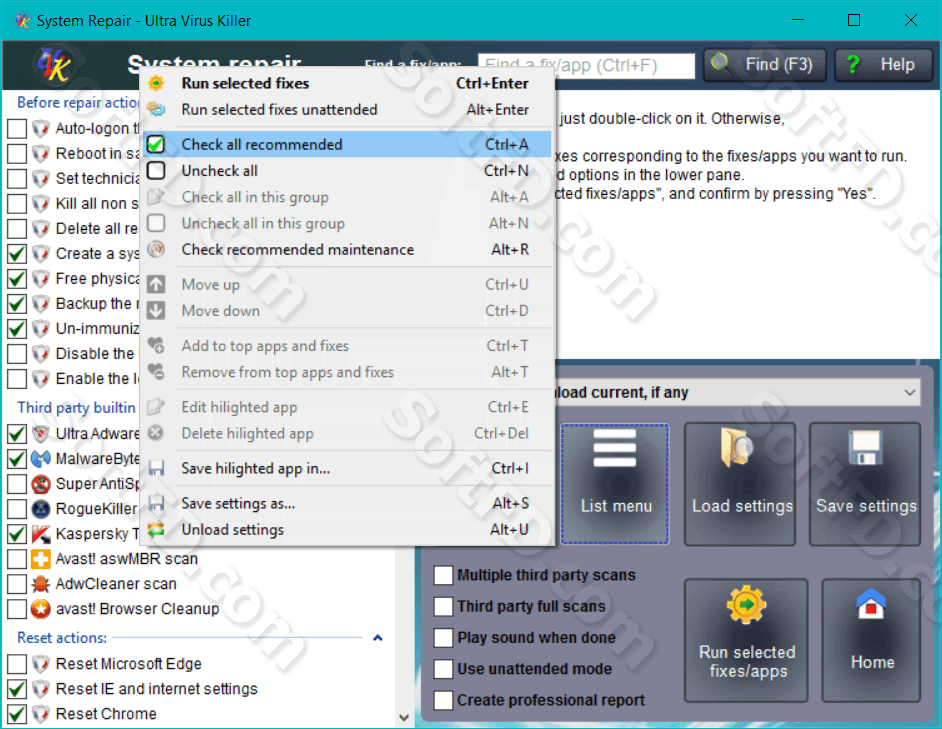
Task: Click the Find (F3) button
Action: click(764, 64)
